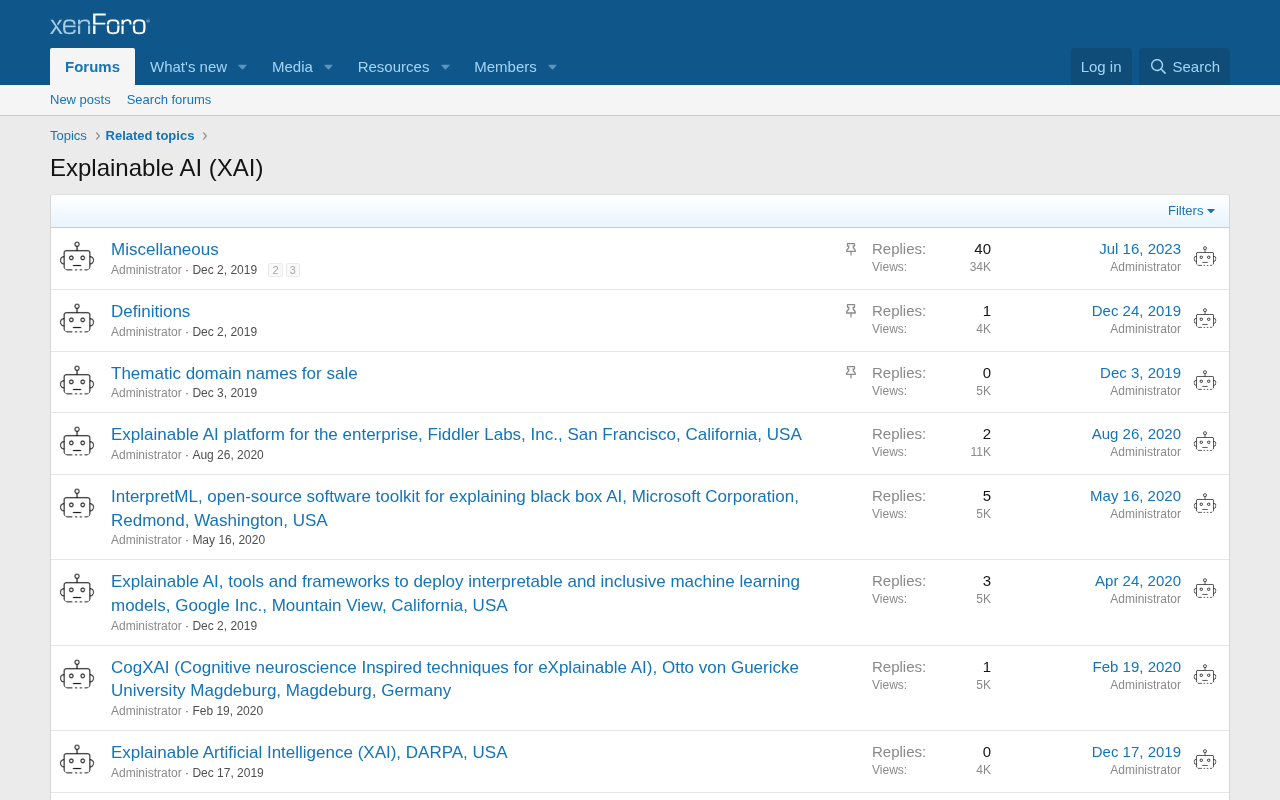This screenshot has height=800, width=1280.
Task: Click pin icon on the Miscellaneous thread
Action: coord(851,249)
